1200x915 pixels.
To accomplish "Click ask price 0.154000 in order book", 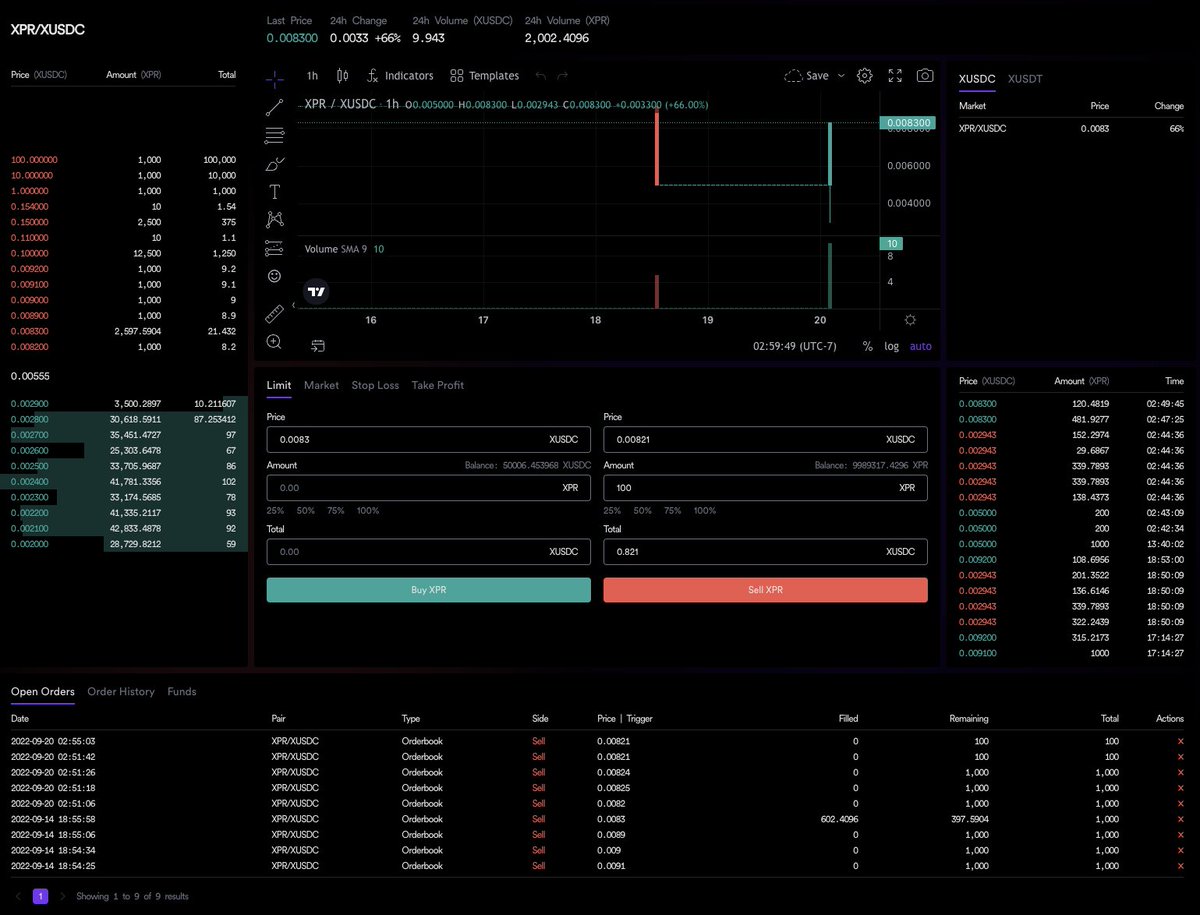I will coord(30,206).
